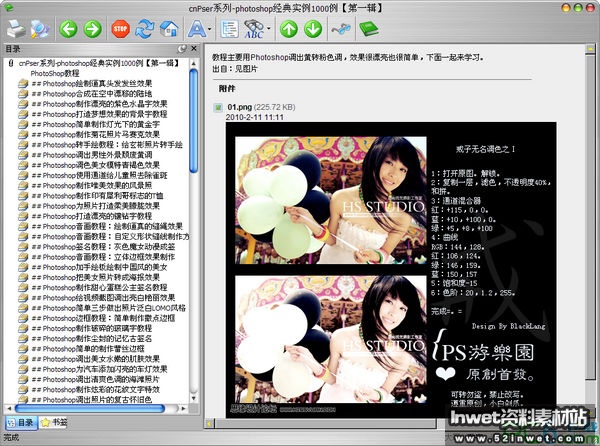Go back with the green left arrow
The image size is (600, 446).
coord(68,29)
